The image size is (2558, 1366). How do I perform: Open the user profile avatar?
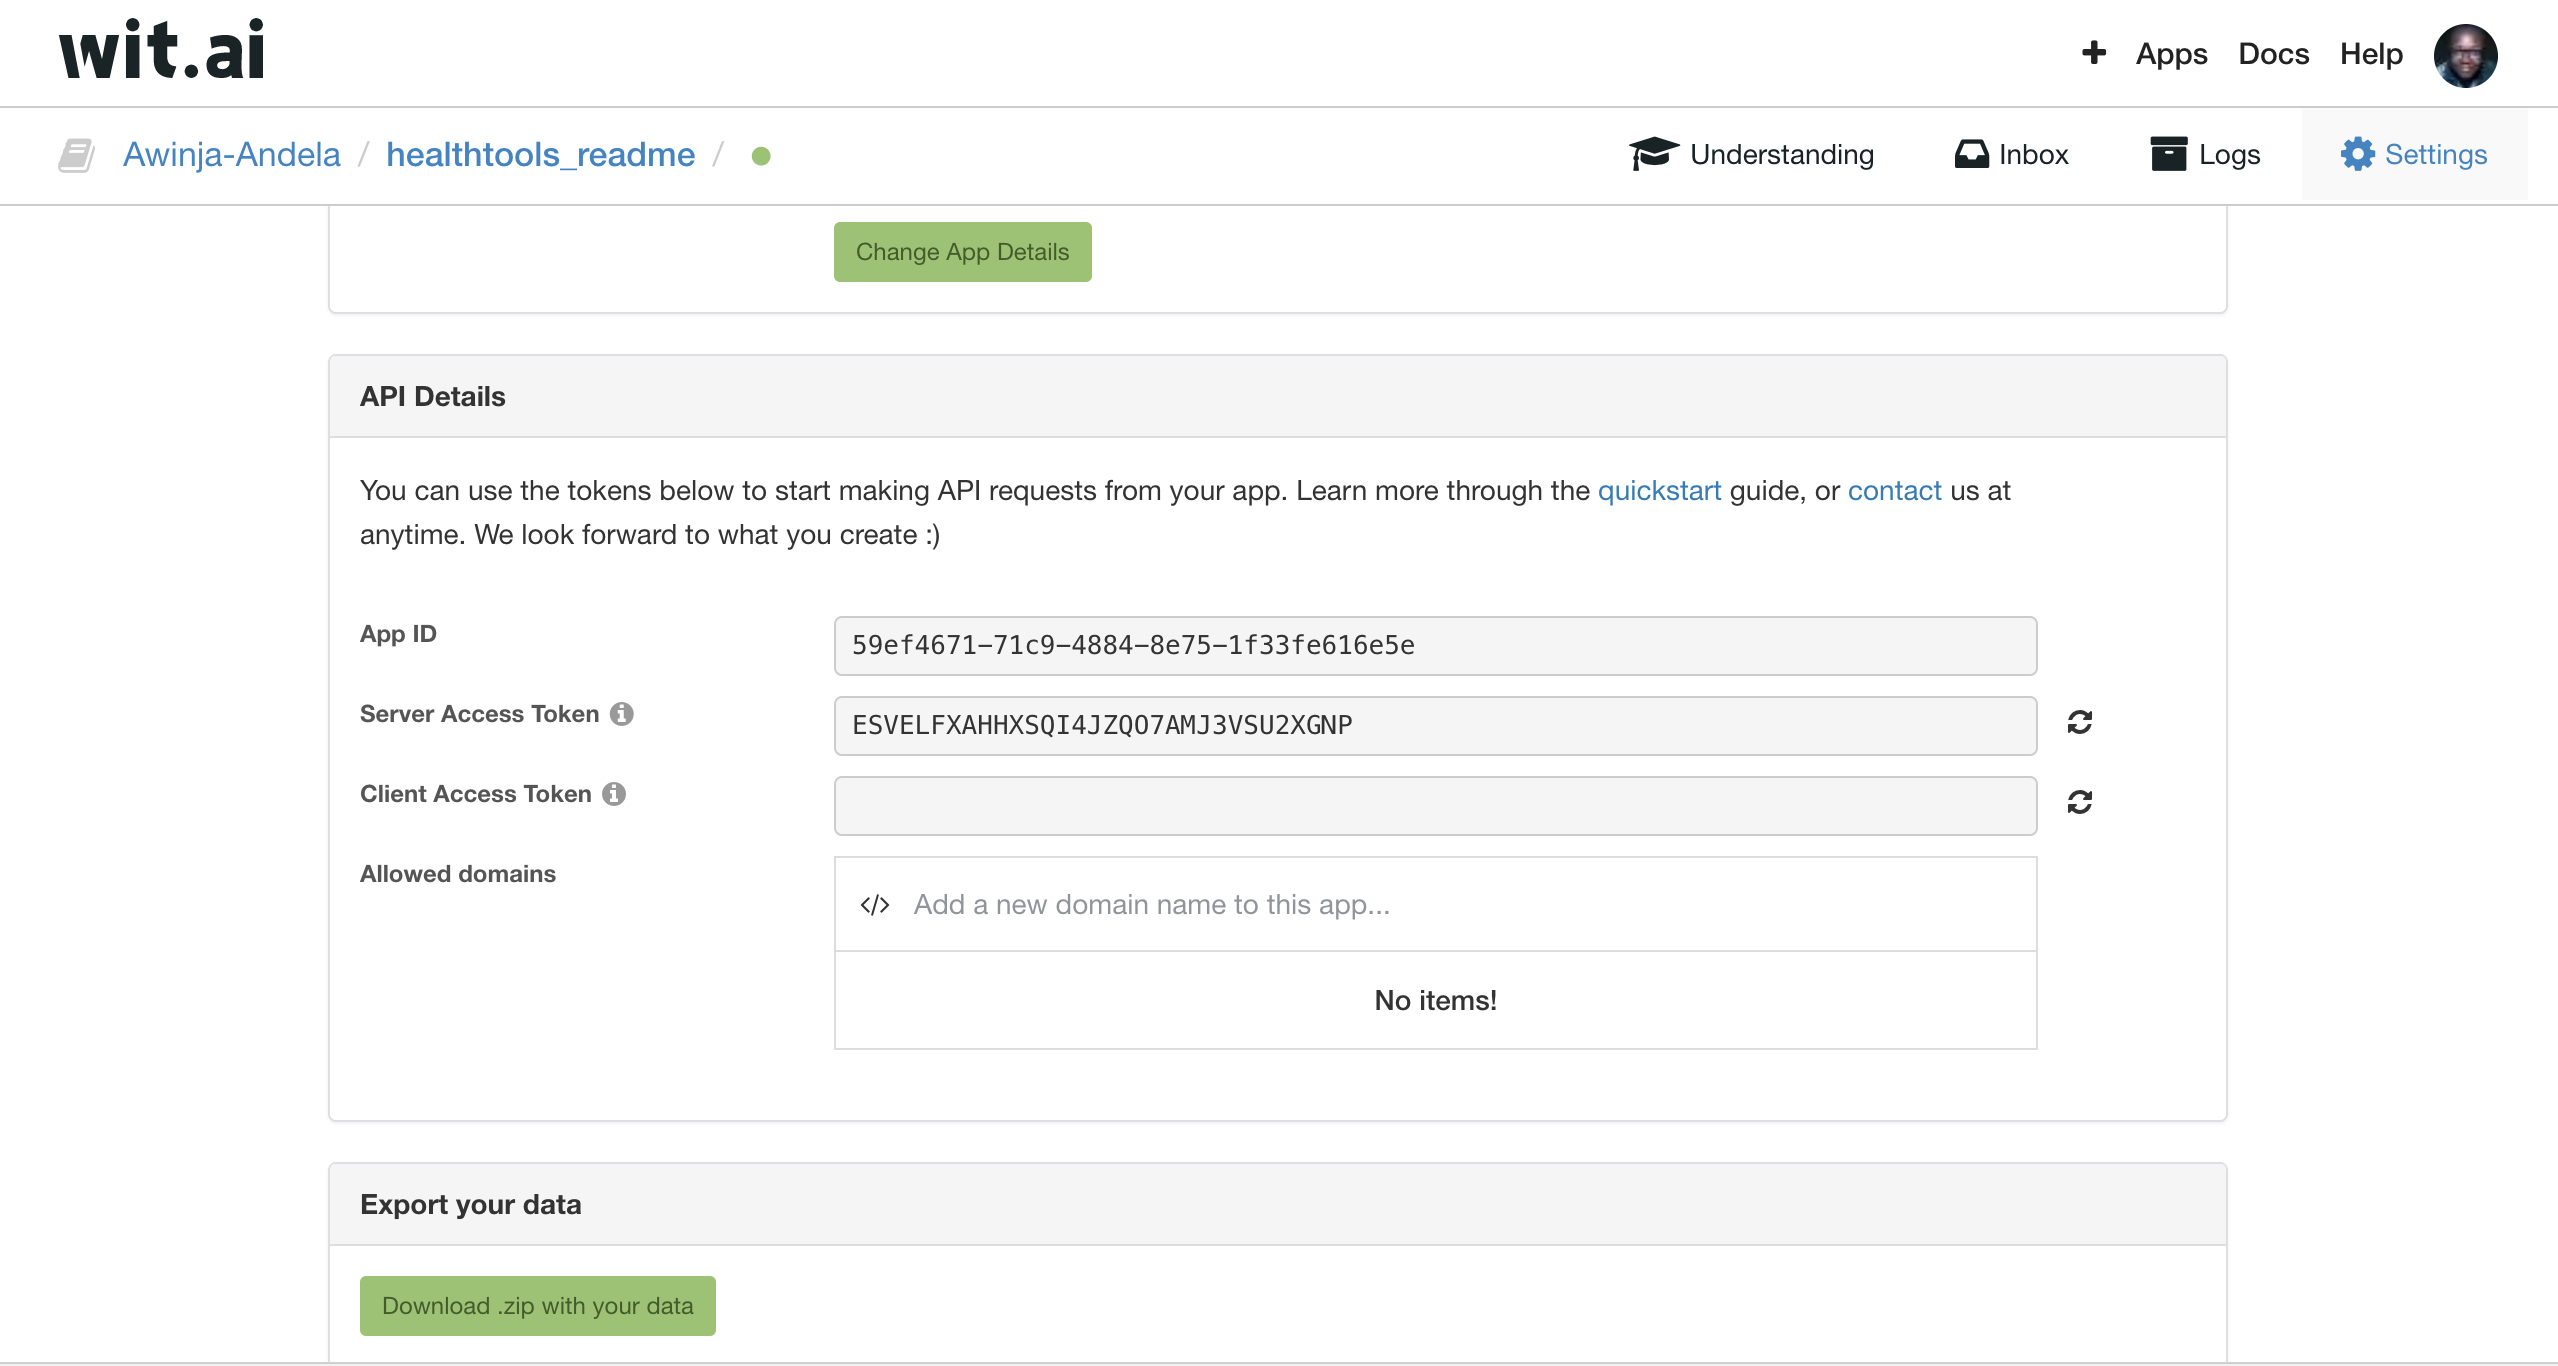point(2464,55)
